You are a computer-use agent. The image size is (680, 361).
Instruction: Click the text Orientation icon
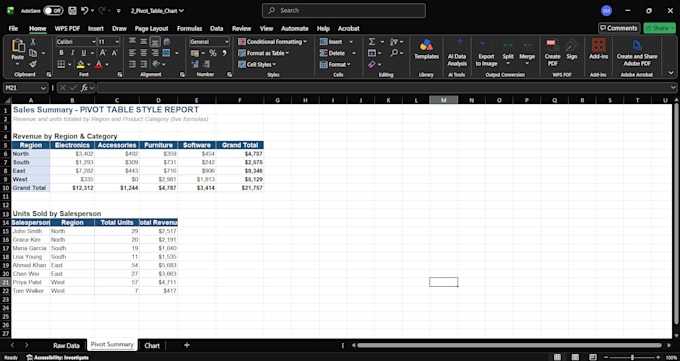click(x=156, y=64)
